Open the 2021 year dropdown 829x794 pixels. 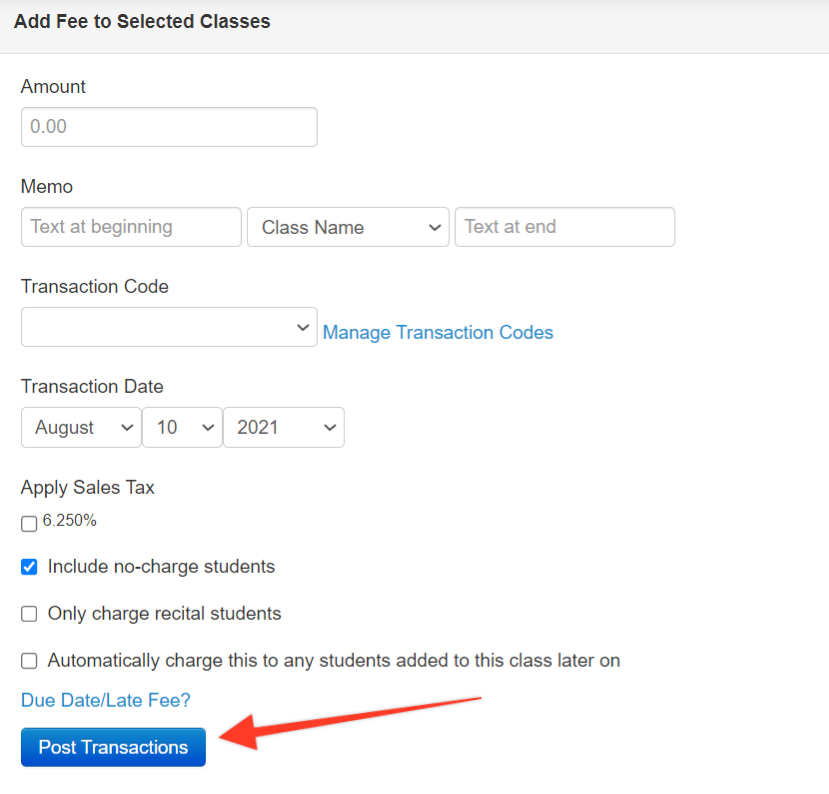pos(284,427)
